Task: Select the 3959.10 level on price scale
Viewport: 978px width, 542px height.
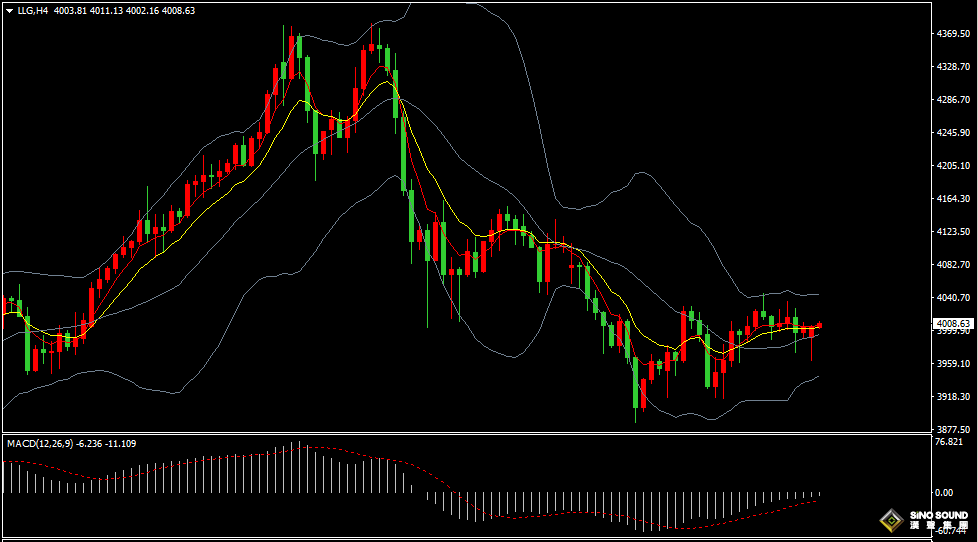Action: point(953,364)
